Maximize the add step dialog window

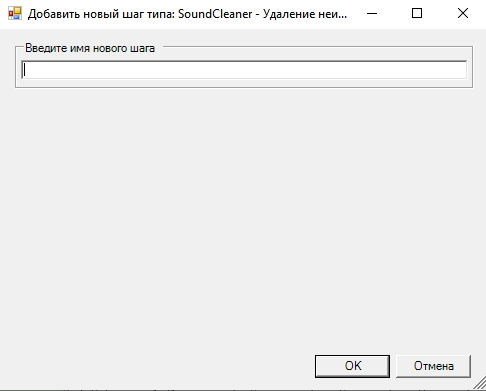(417, 14)
